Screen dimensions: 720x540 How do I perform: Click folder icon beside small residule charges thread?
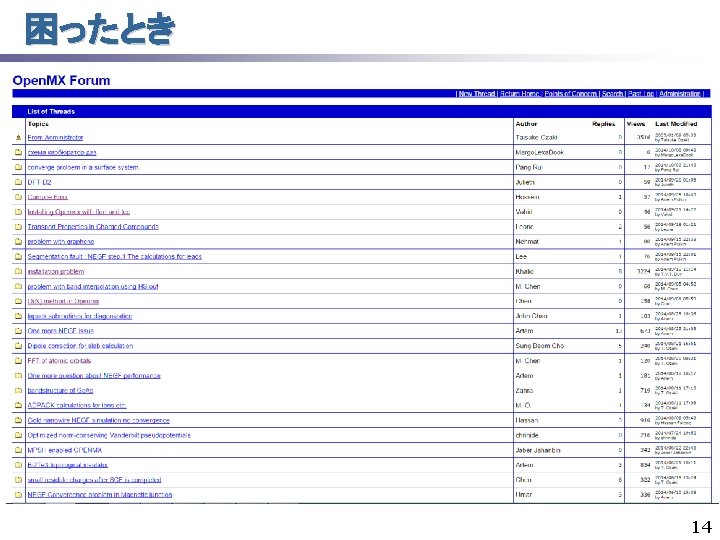point(18,480)
